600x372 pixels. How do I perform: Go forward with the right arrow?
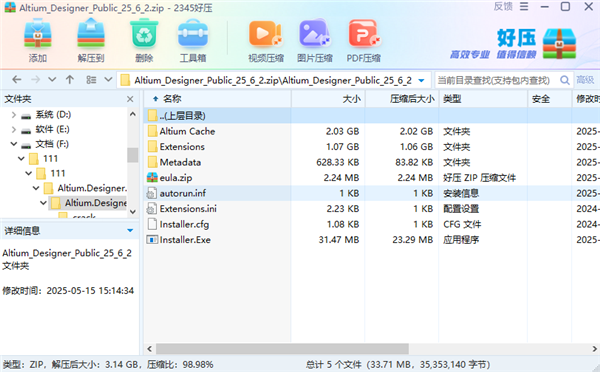point(35,80)
